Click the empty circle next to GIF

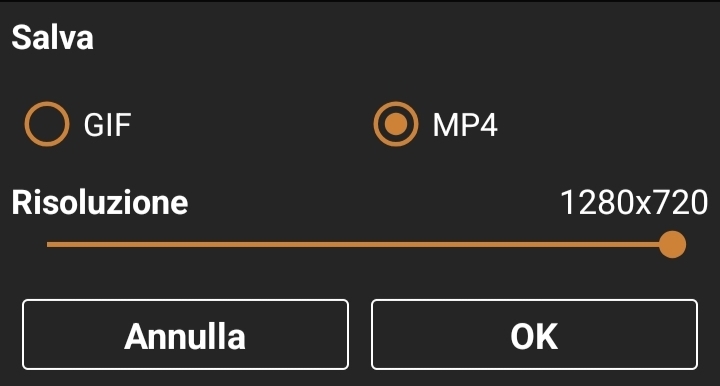tap(47, 124)
